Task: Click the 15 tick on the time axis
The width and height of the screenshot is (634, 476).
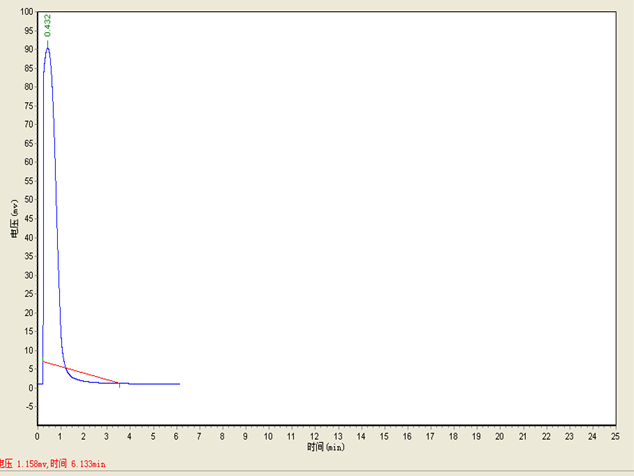Action: pos(384,437)
